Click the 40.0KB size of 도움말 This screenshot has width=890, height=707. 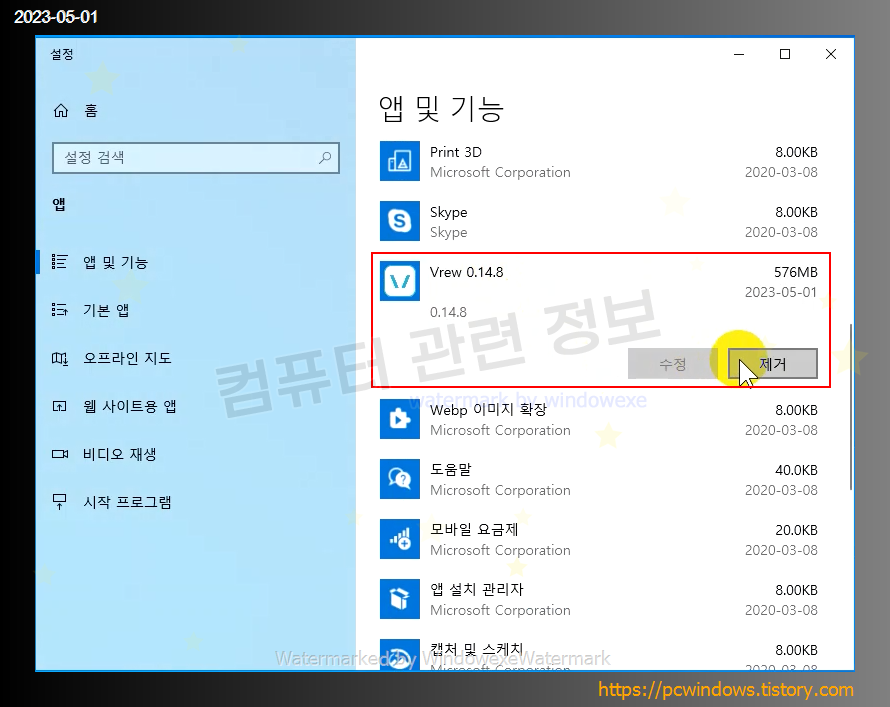point(796,470)
